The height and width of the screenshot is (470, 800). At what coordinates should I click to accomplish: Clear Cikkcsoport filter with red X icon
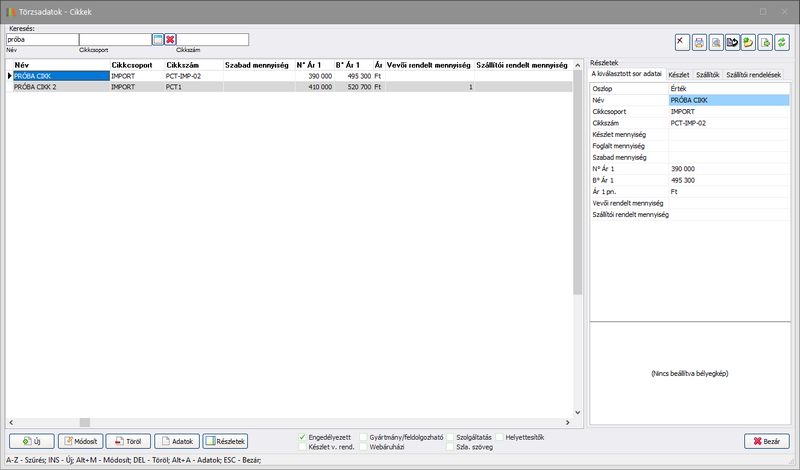(170, 39)
